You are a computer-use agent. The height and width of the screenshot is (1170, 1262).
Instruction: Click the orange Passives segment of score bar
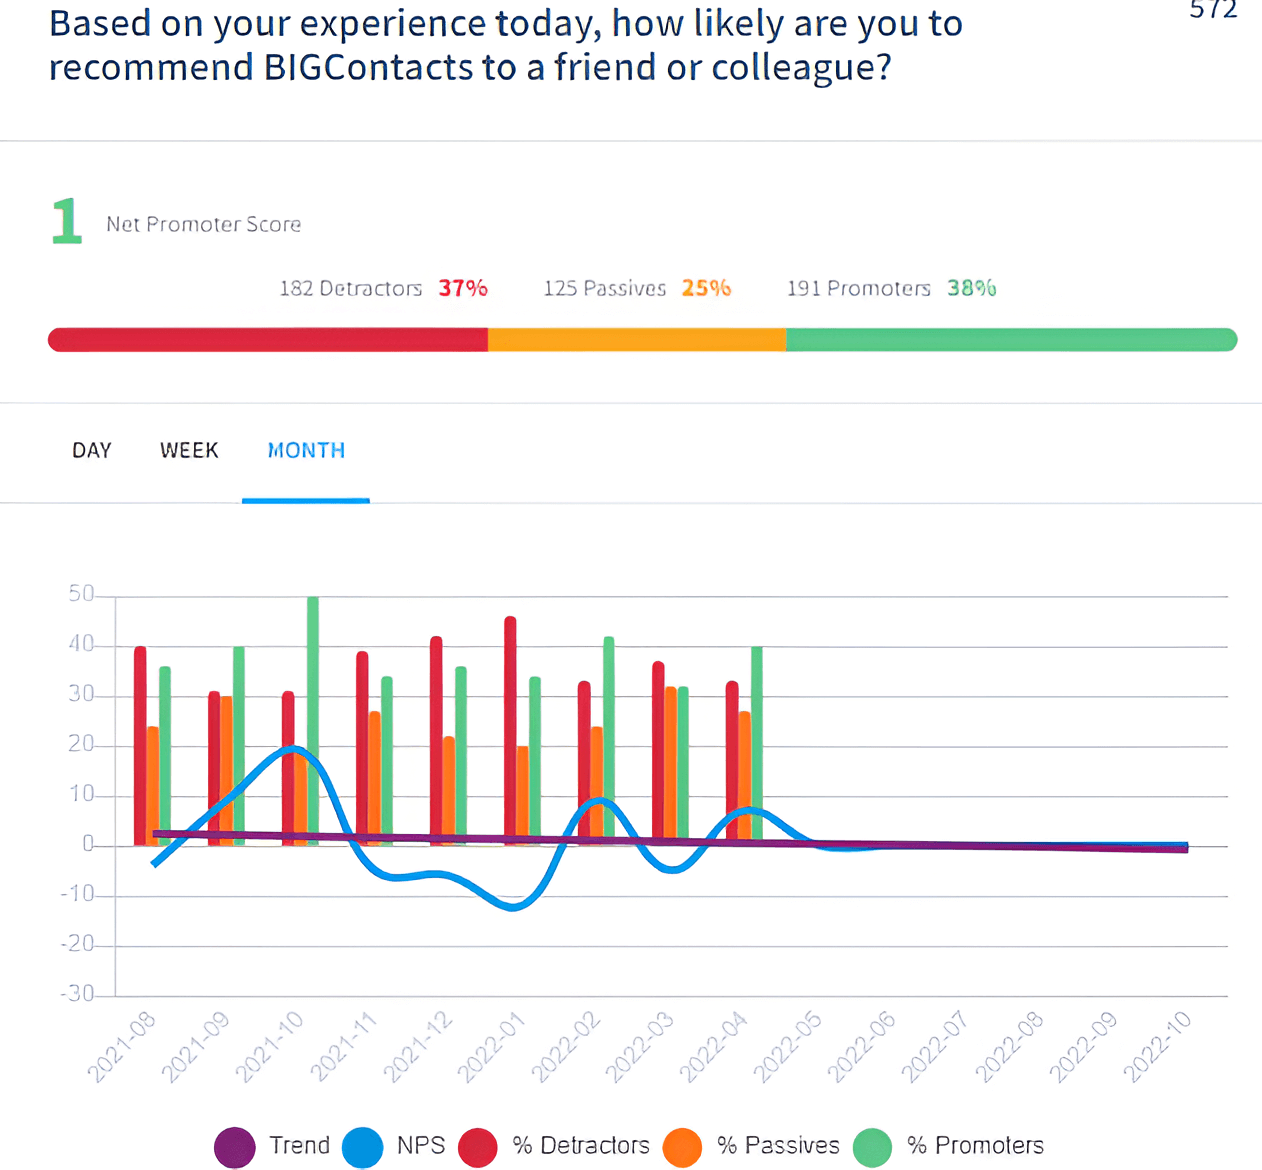pyautogui.click(x=637, y=340)
